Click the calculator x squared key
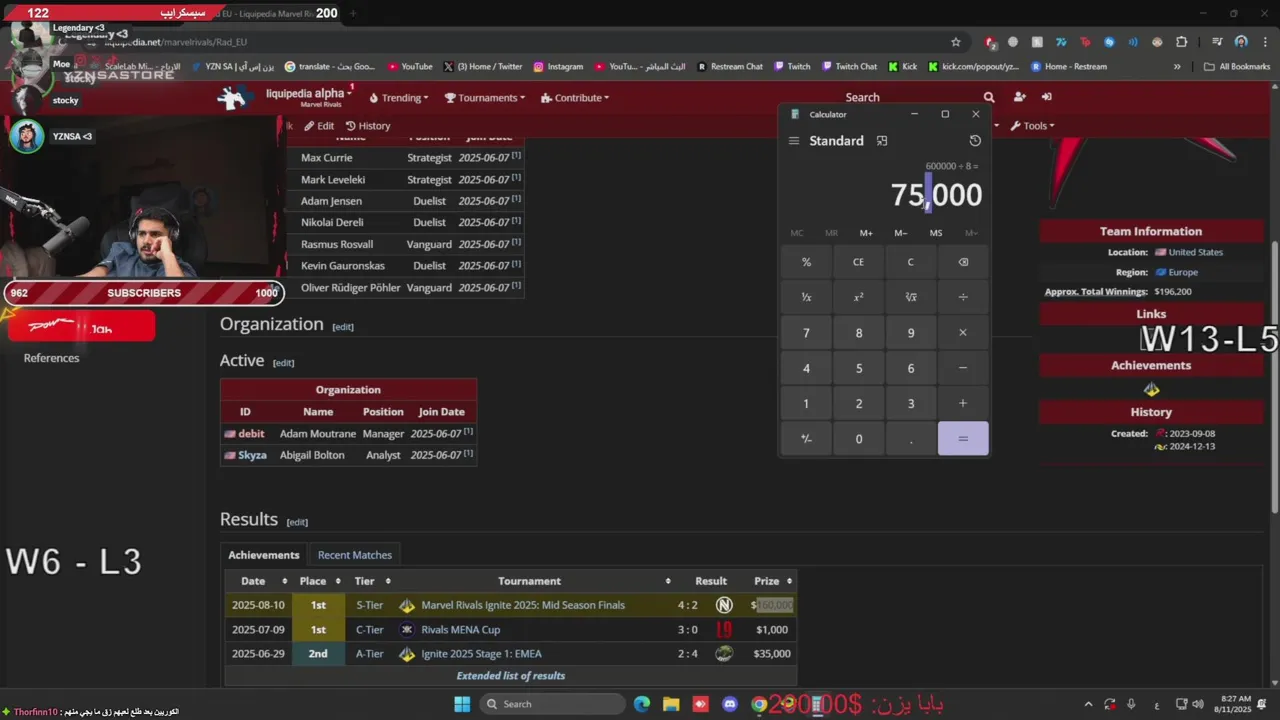Viewport: 1280px width, 720px height. point(858,297)
